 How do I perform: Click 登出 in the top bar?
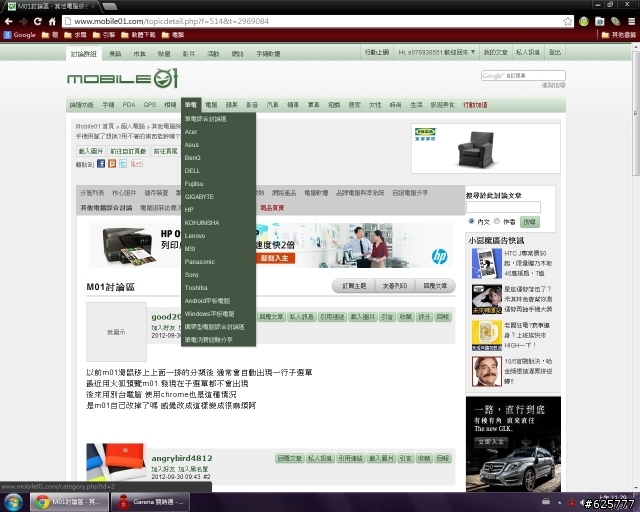click(555, 52)
